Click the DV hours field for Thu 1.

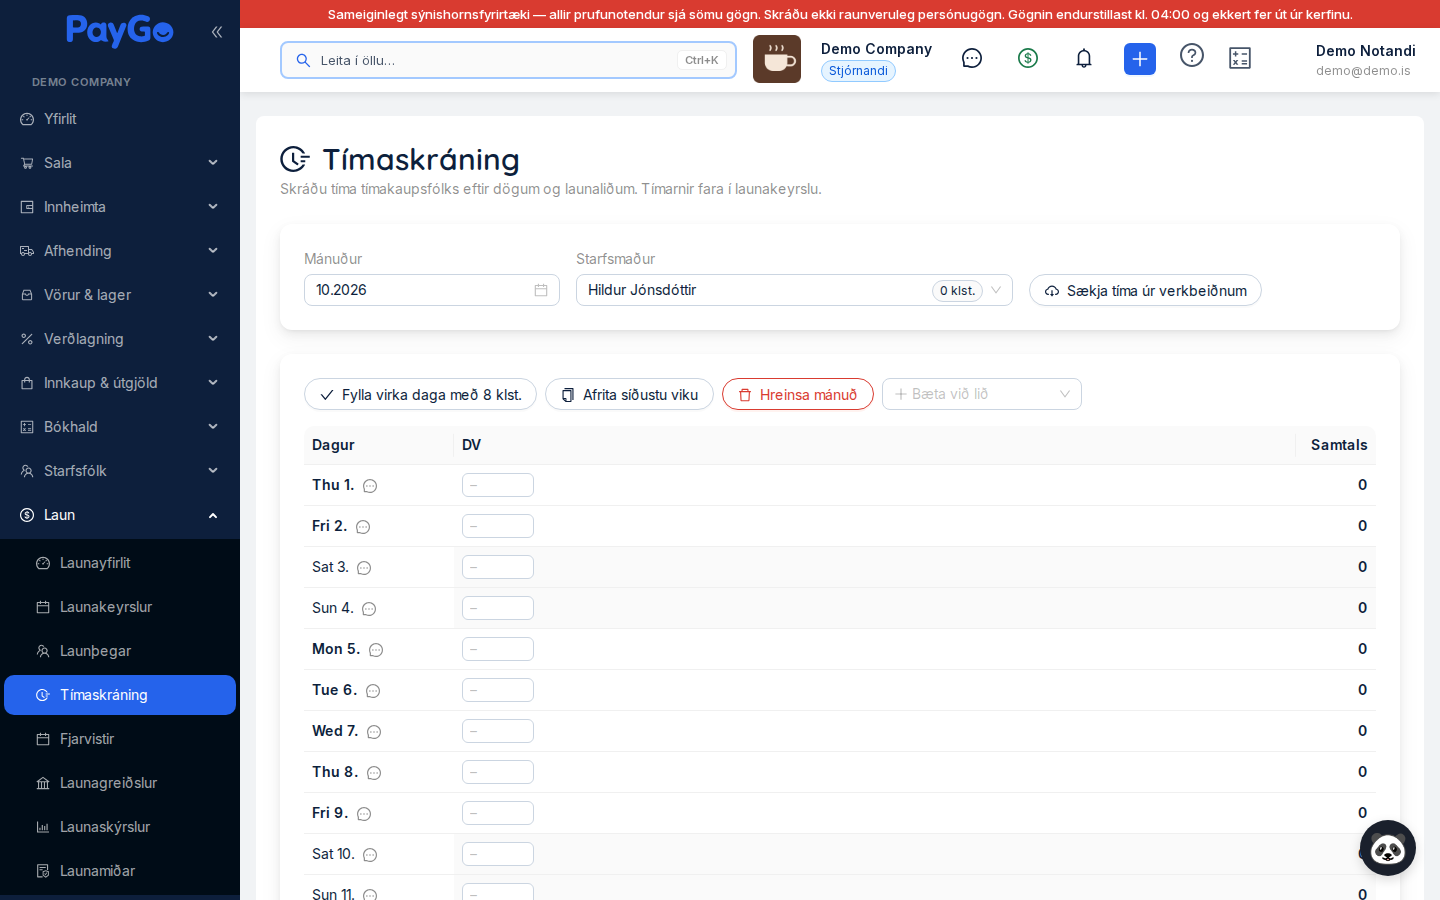[x=498, y=485]
